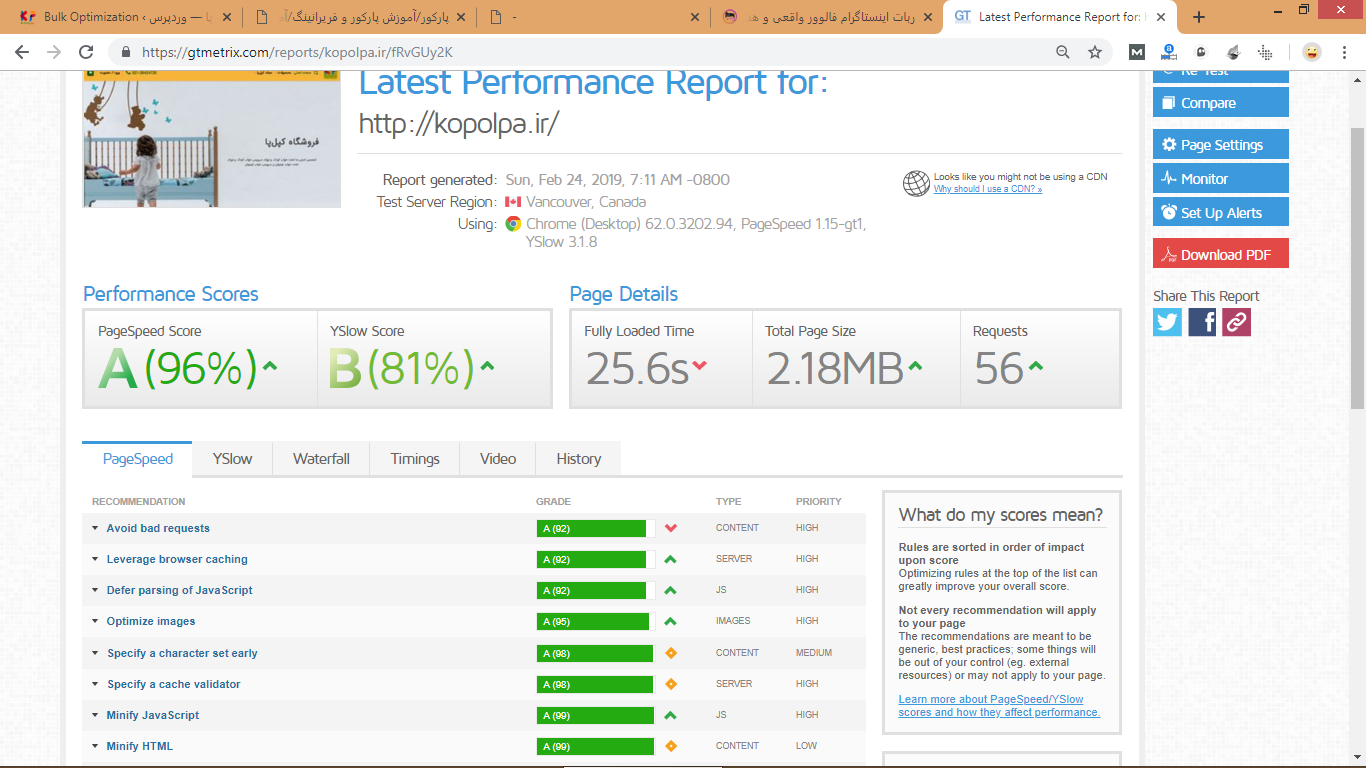Click the Leverage browser caching link
The height and width of the screenshot is (768, 1366).
pos(177,559)
